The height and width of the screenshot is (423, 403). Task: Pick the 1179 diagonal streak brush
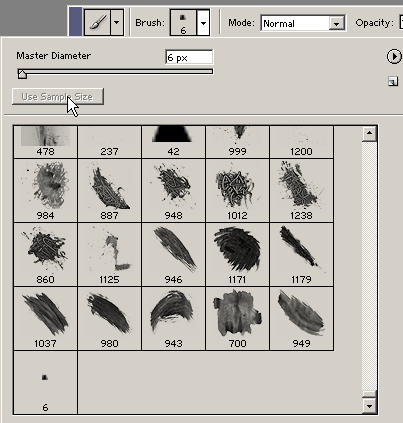tap(301, 254)
